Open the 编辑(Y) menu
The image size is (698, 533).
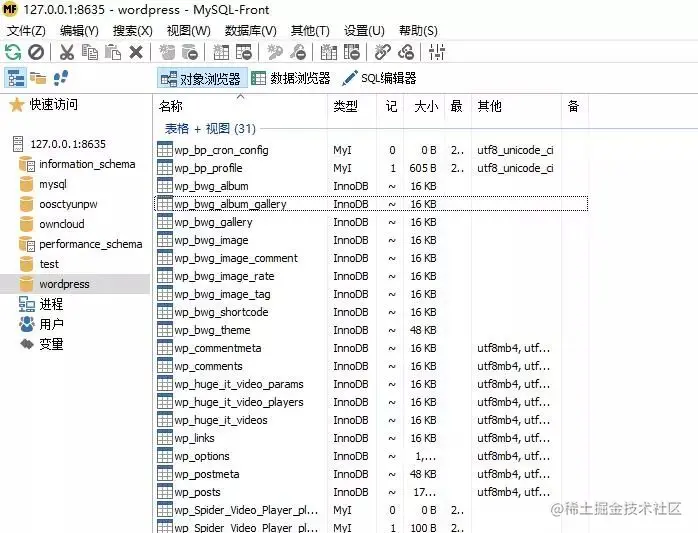pyautogui.click(x=79, y=31)
